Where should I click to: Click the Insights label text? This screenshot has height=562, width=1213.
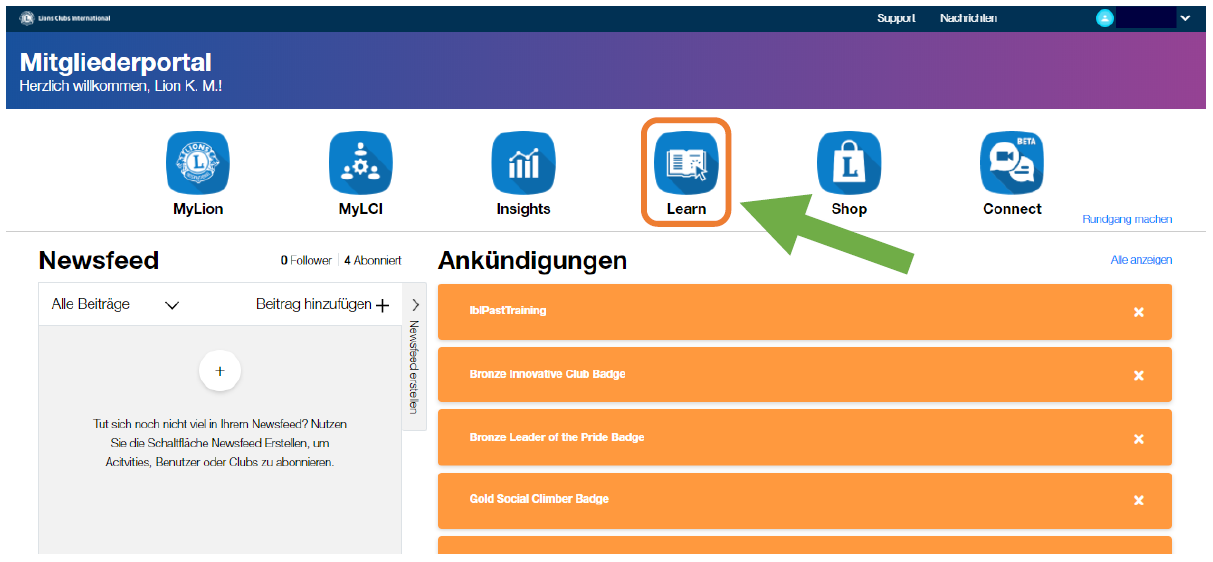point(523,209)
